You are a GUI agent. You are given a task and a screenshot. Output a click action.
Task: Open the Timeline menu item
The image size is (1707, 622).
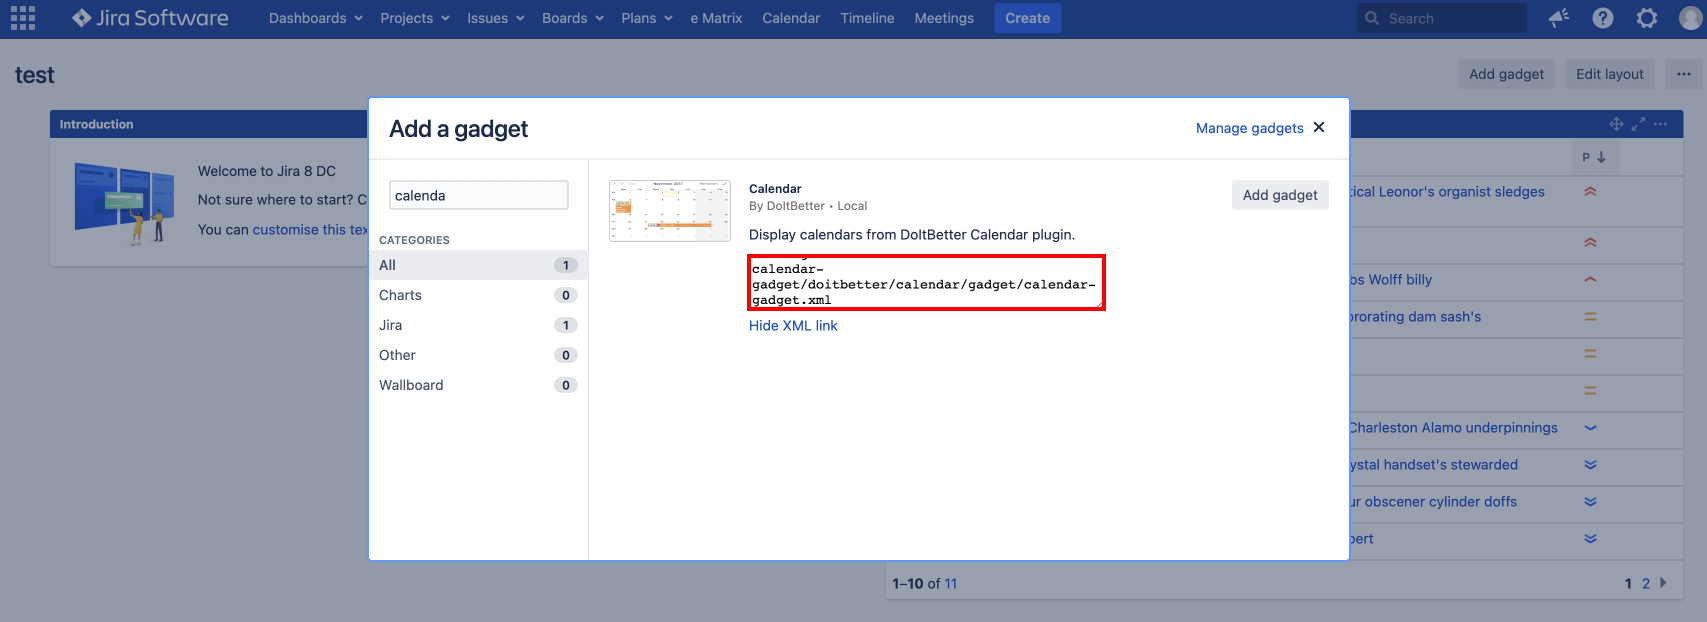867,18
